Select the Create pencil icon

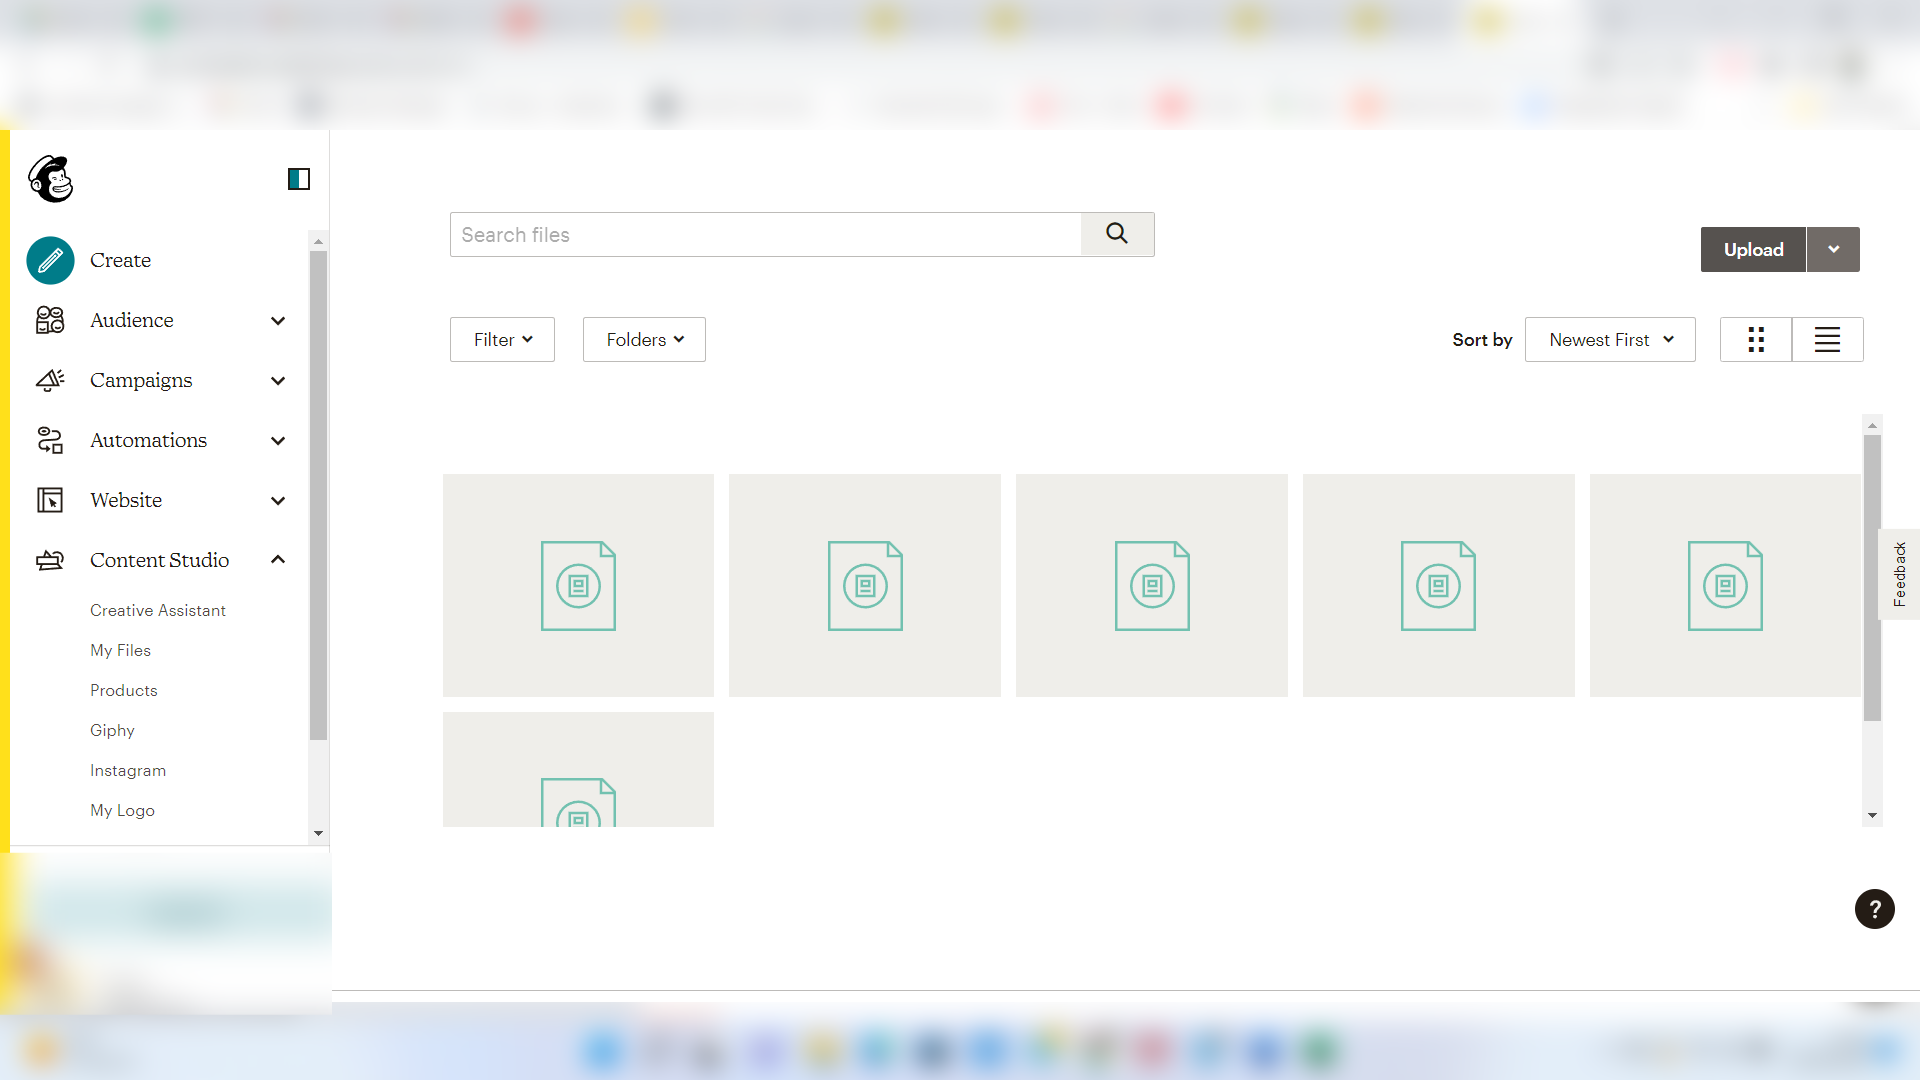pos(50,260)
